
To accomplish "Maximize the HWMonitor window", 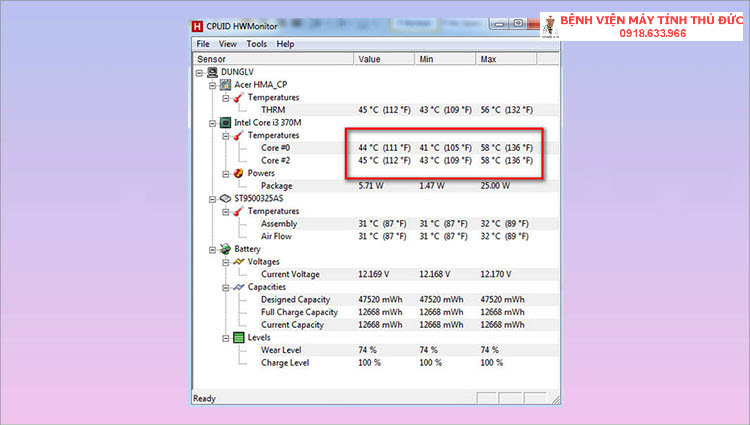I will (x=518, y=24).
